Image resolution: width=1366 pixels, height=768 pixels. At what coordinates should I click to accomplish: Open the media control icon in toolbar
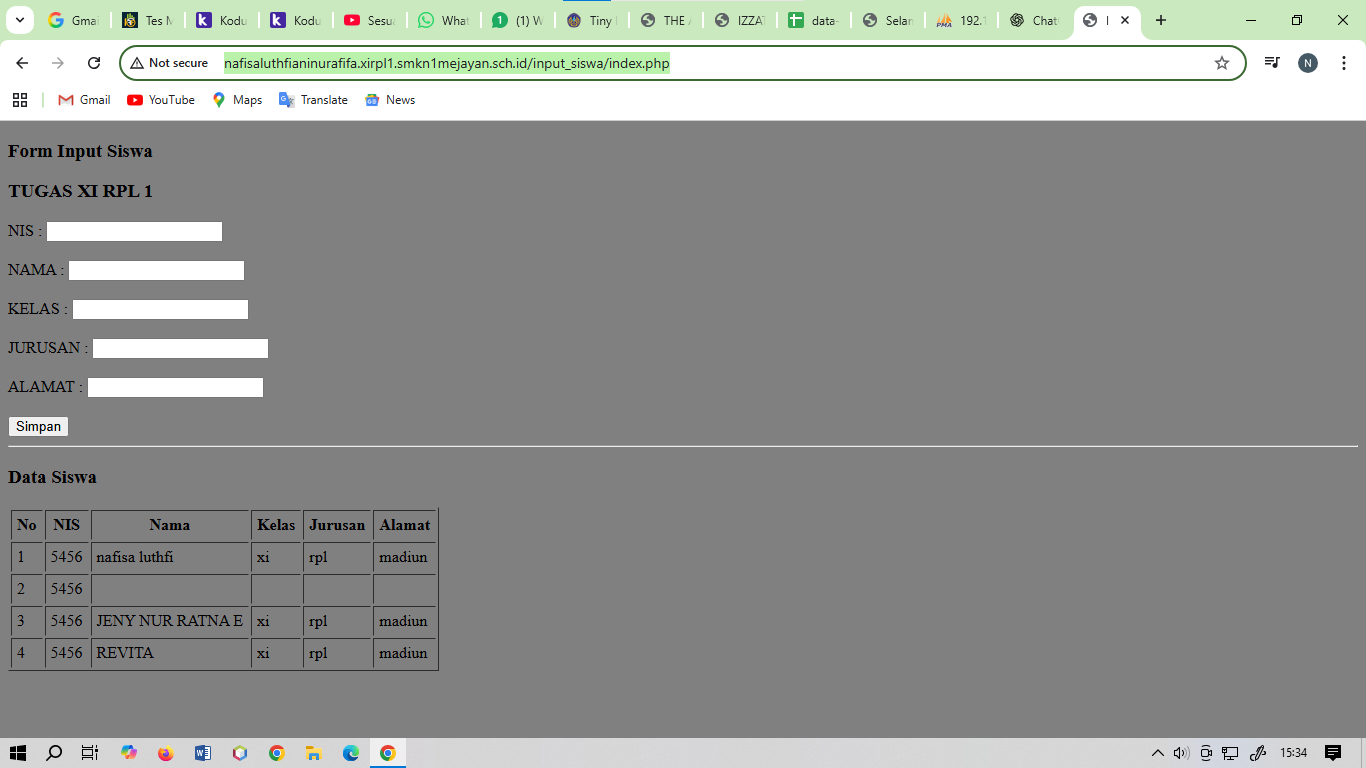click(1272, 63)
